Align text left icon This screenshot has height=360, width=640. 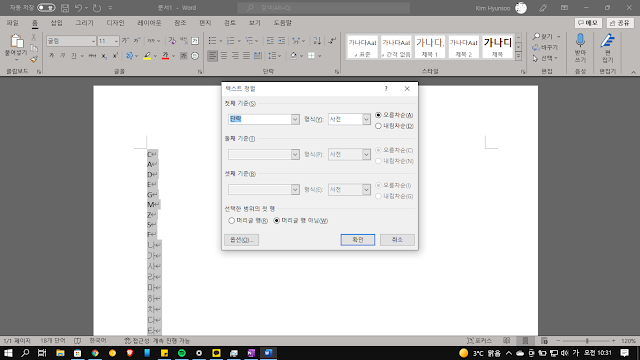point(212,56)
